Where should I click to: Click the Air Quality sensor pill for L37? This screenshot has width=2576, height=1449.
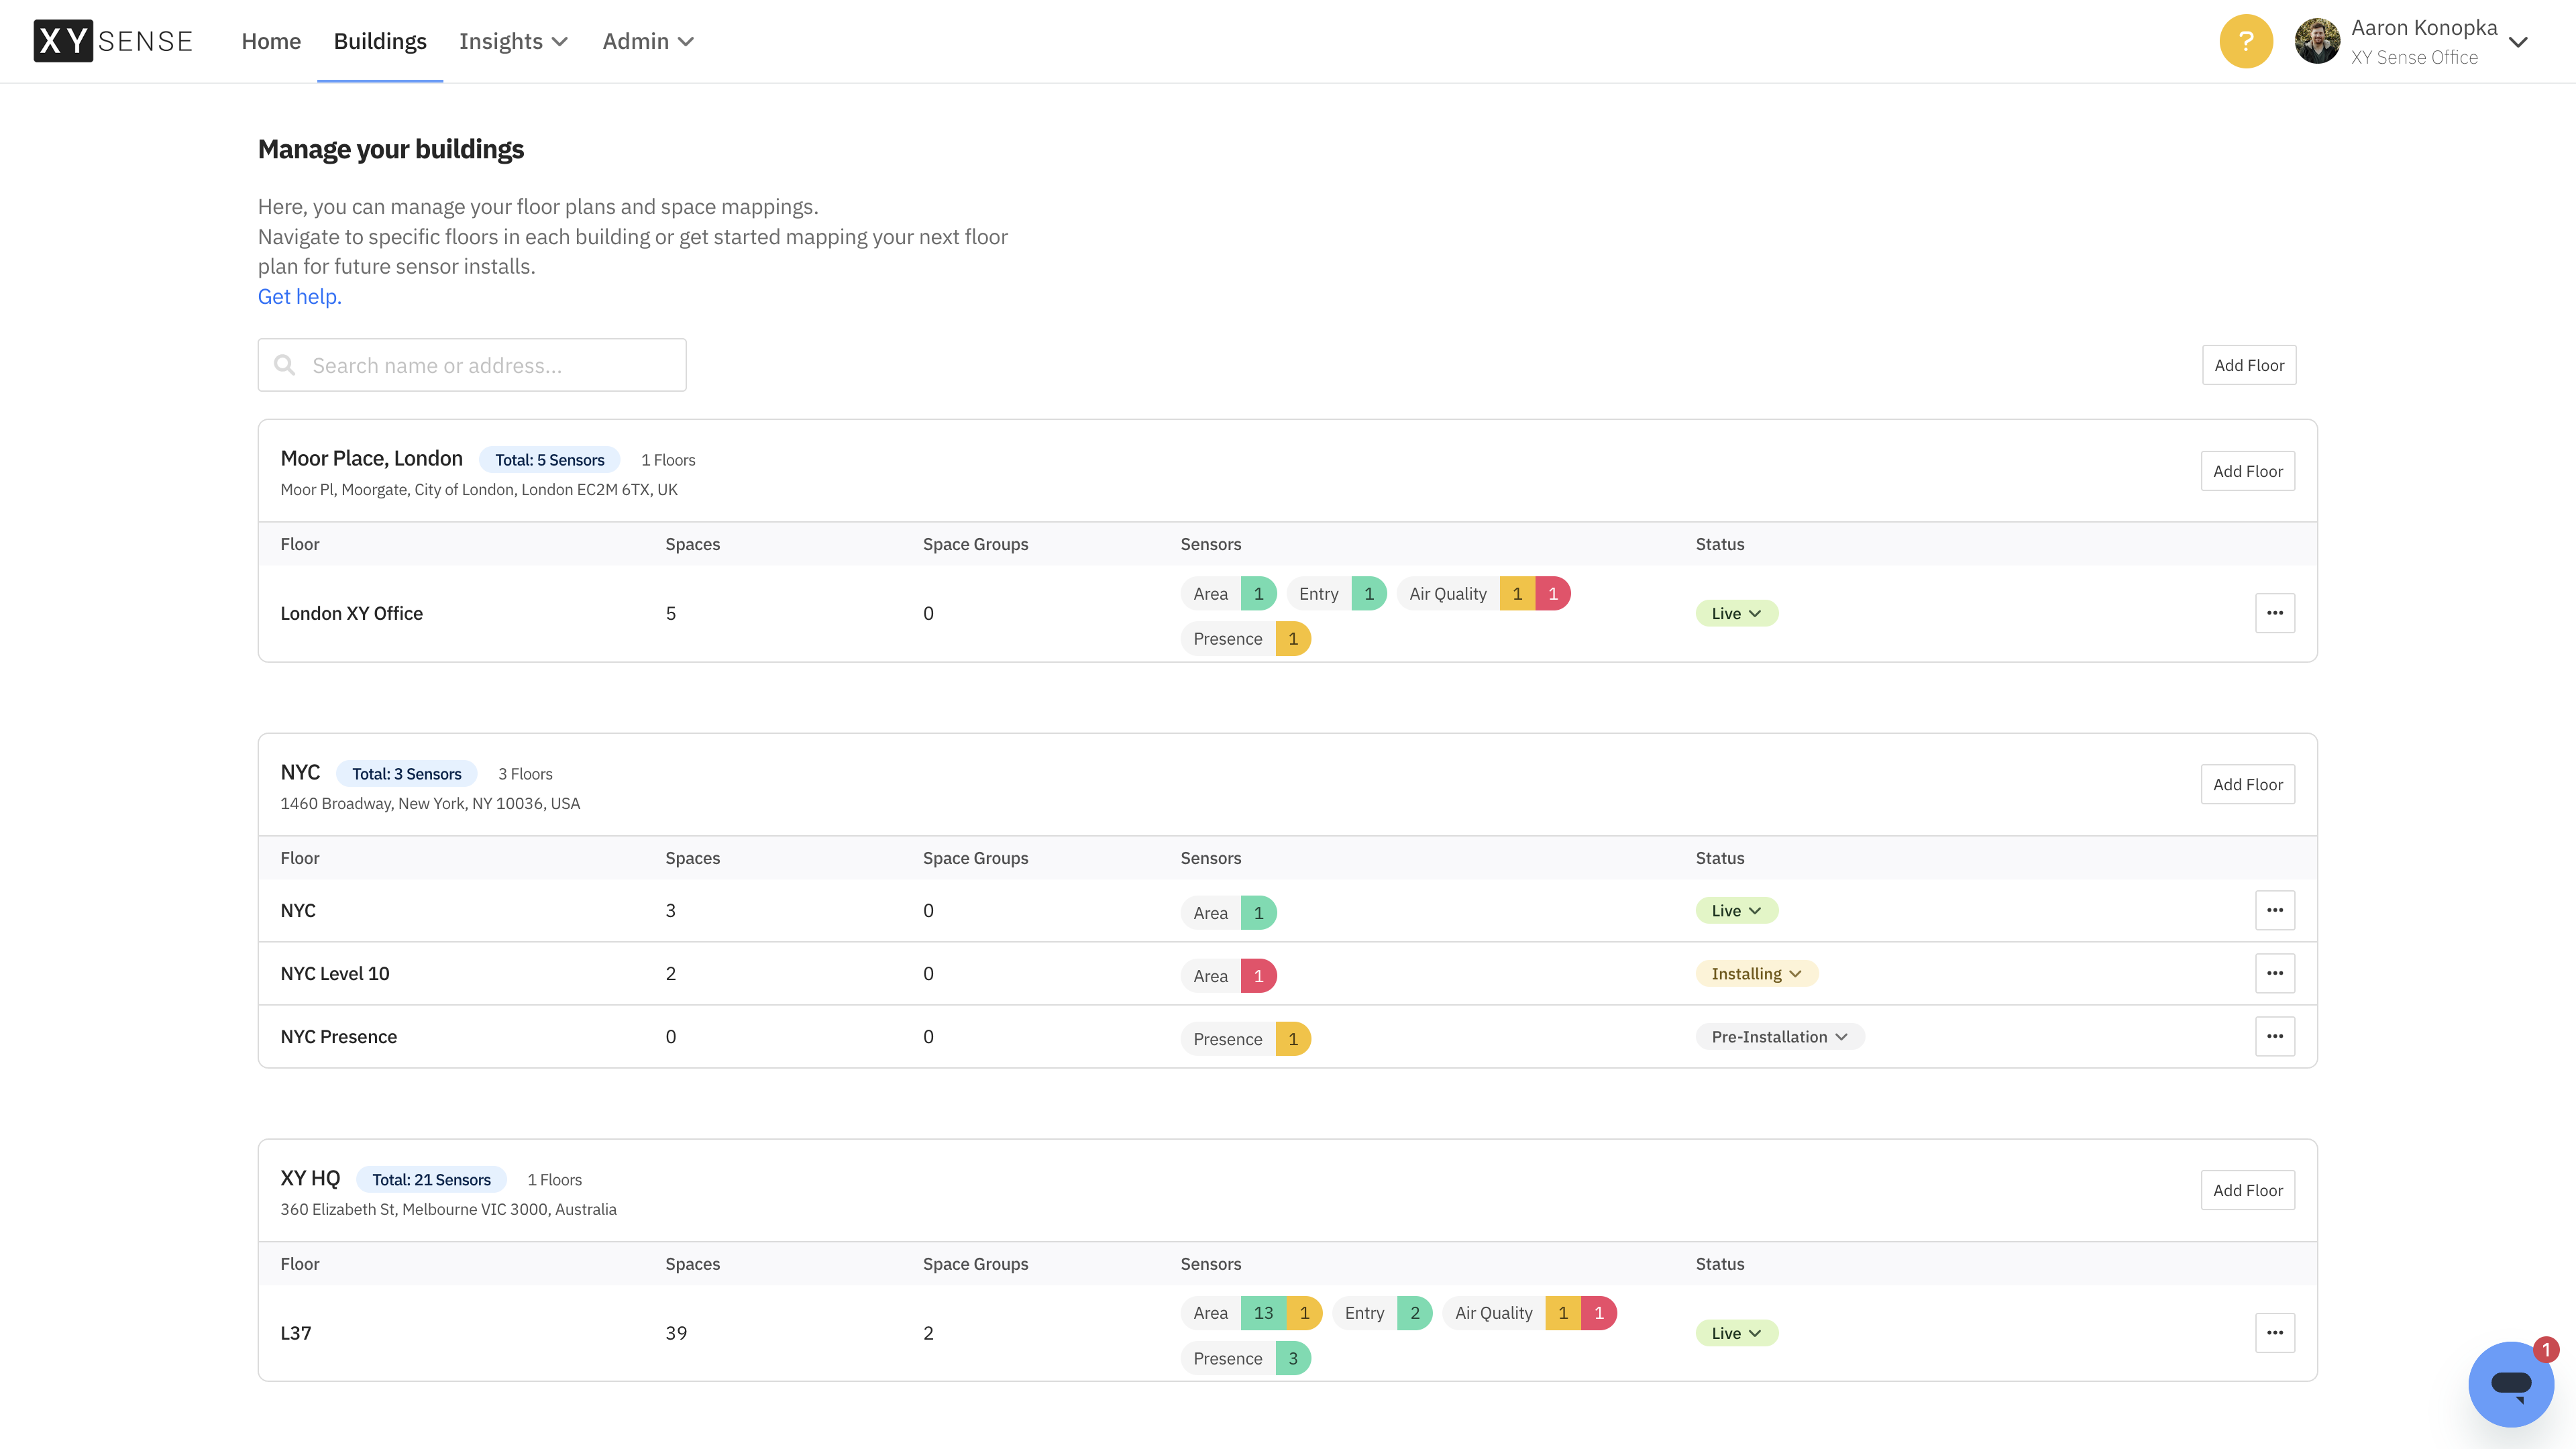1530,1313
